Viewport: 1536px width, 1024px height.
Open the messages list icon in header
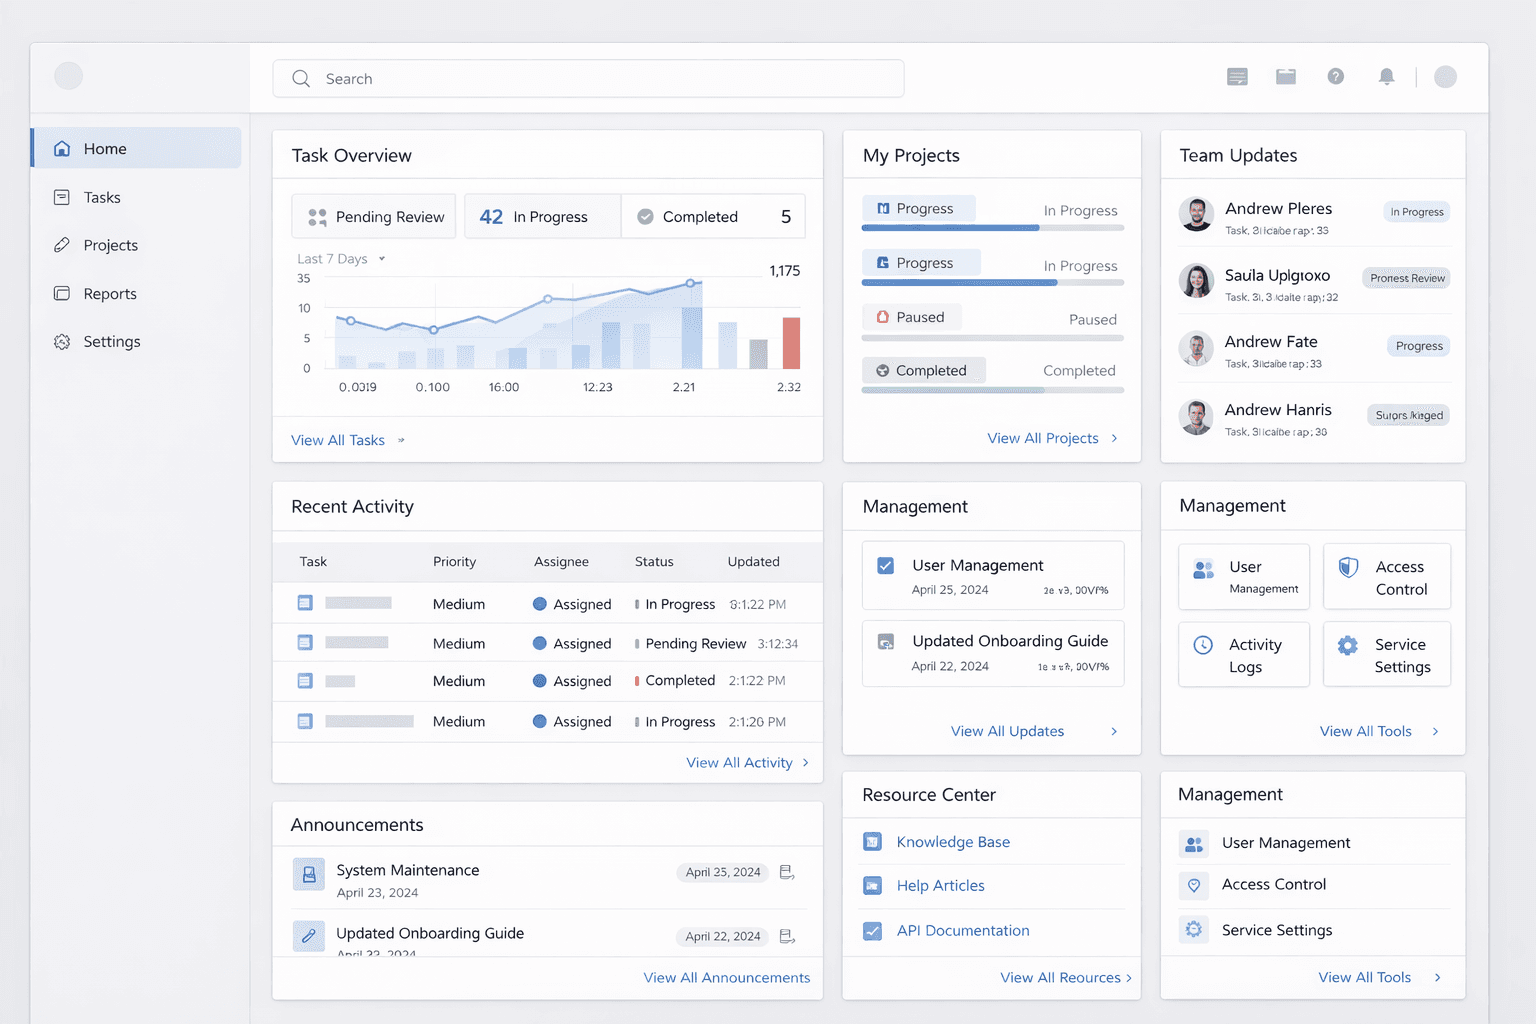[x=1237, y=77]
